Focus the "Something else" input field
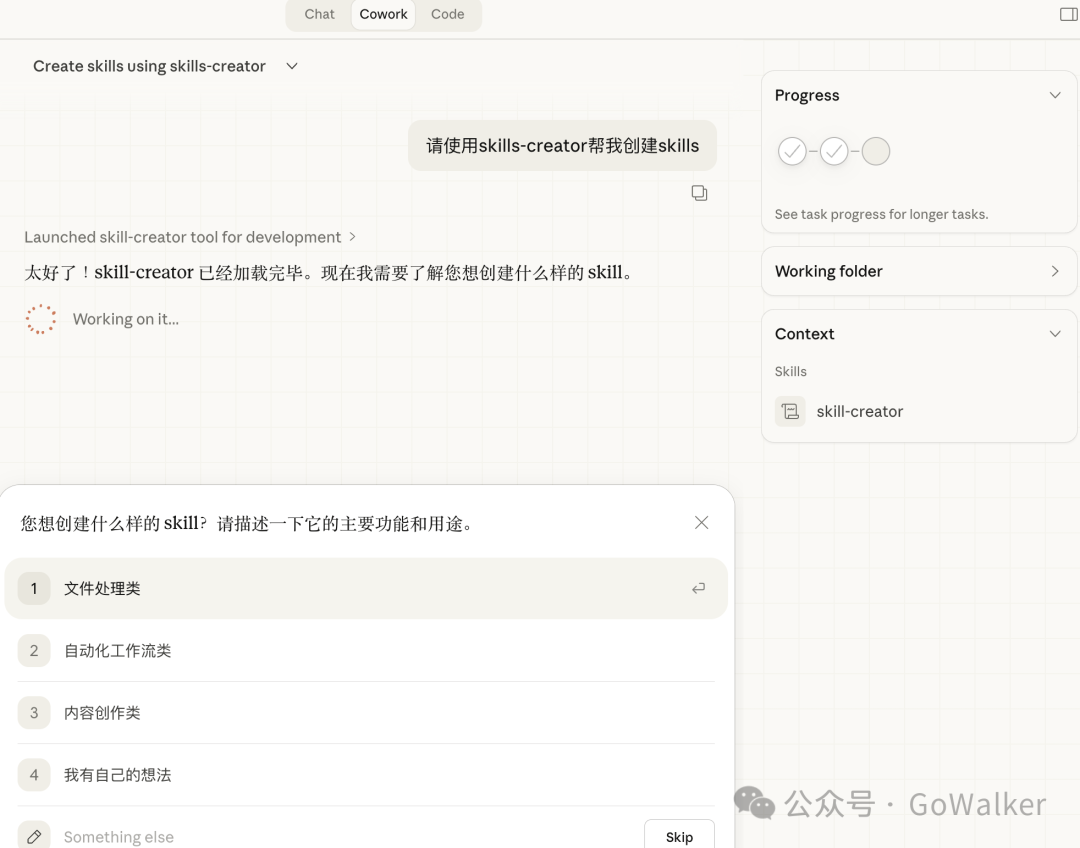Viewport: 1080px width, 848px height. (344, 837)
